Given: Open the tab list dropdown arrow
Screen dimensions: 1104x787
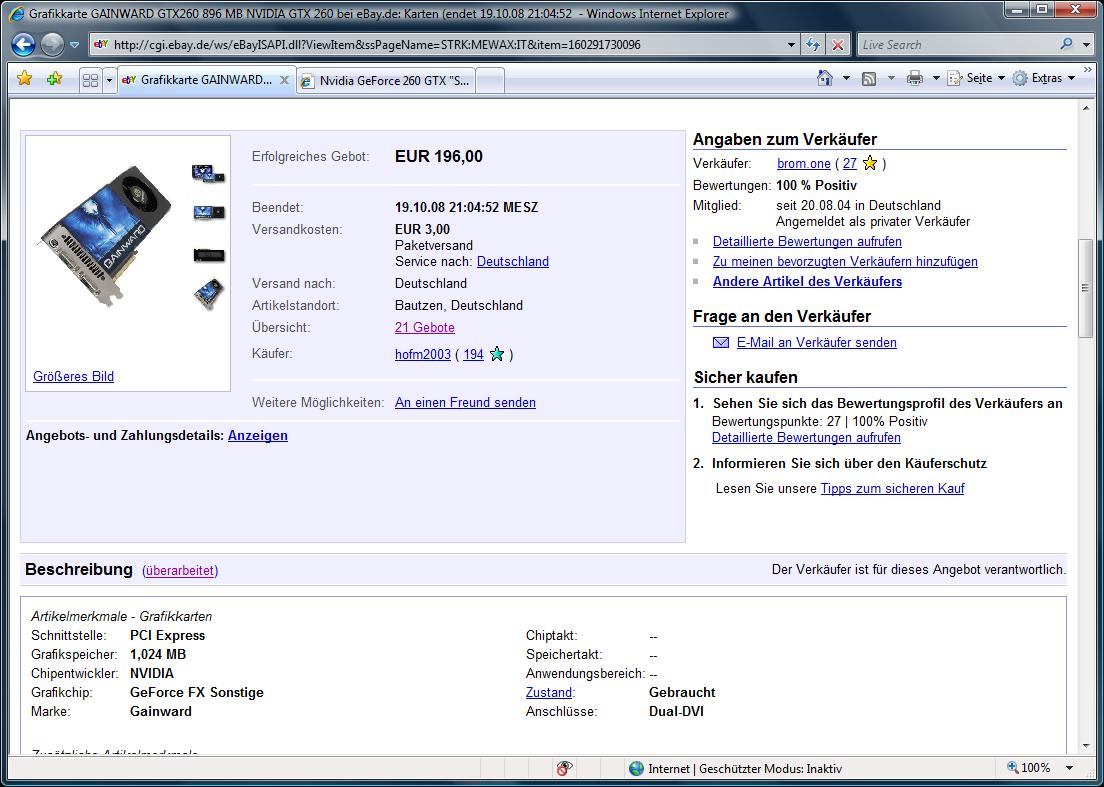Looking at the screenshot, I should [x=109, y=80].
